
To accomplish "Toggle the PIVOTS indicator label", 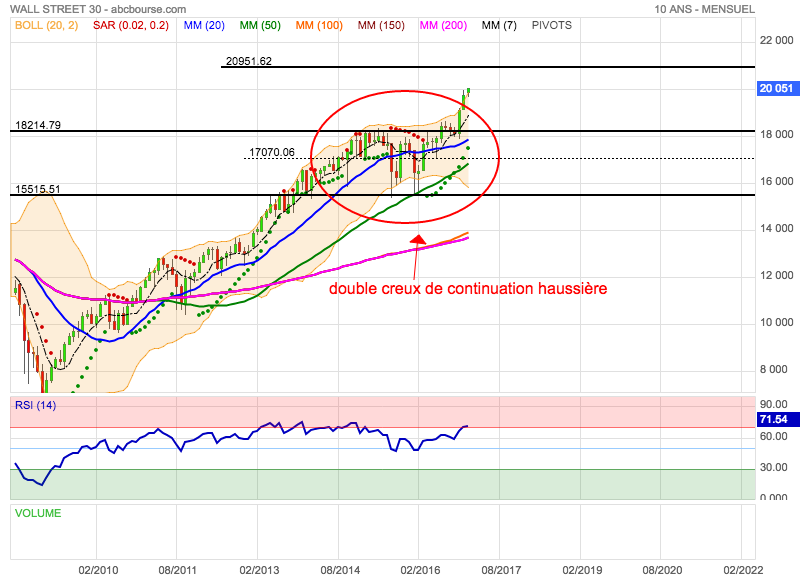I will pos(552,26).
